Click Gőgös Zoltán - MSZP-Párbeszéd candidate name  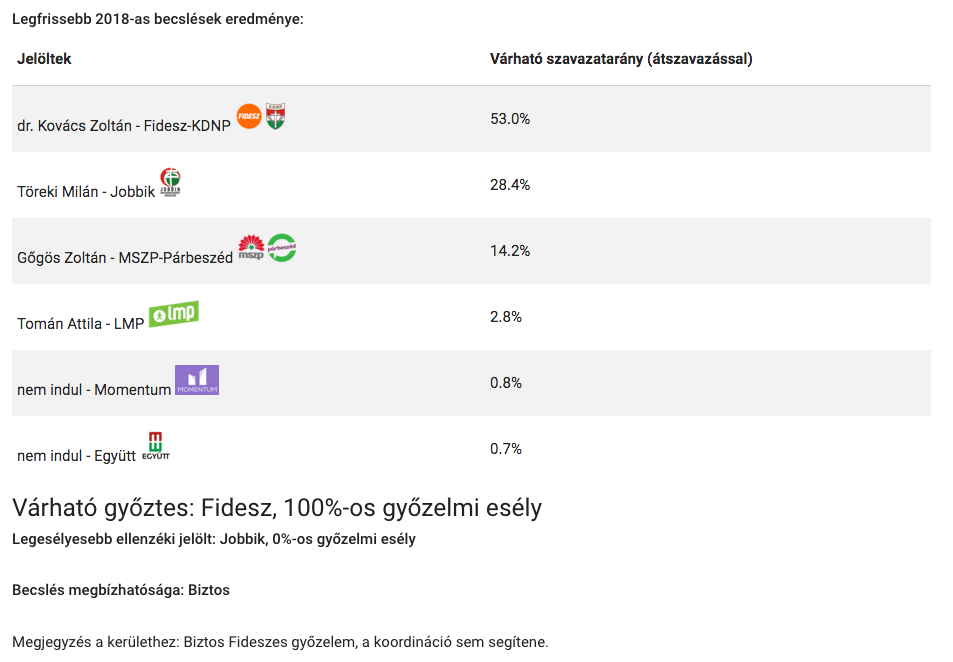(125, 258)
